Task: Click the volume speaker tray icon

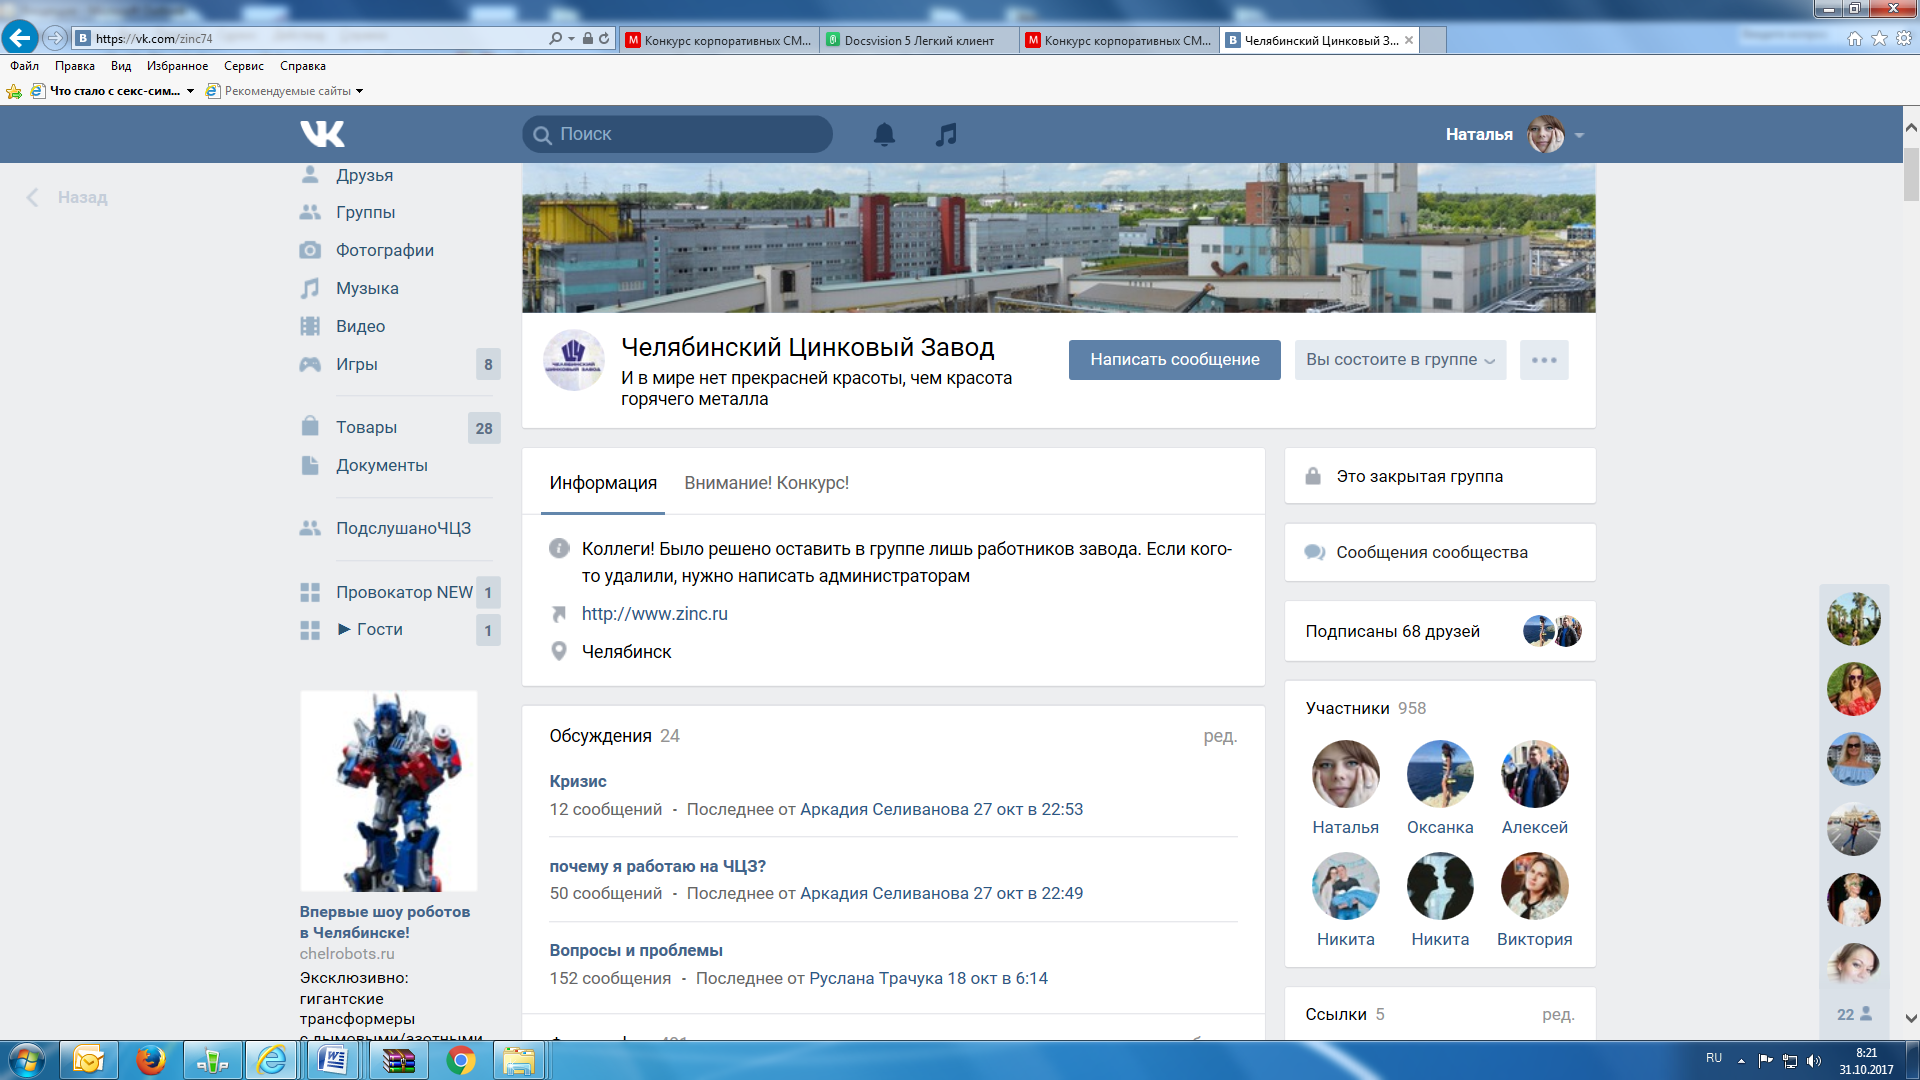Action: pyautogui.click(x=1814, y=1061)
